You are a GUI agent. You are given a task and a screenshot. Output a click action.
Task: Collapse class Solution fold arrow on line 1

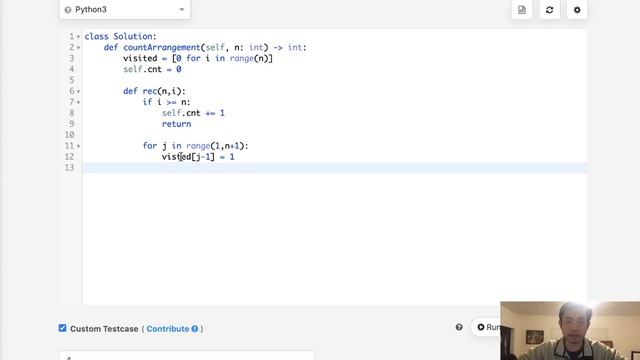tap(78, 37)
